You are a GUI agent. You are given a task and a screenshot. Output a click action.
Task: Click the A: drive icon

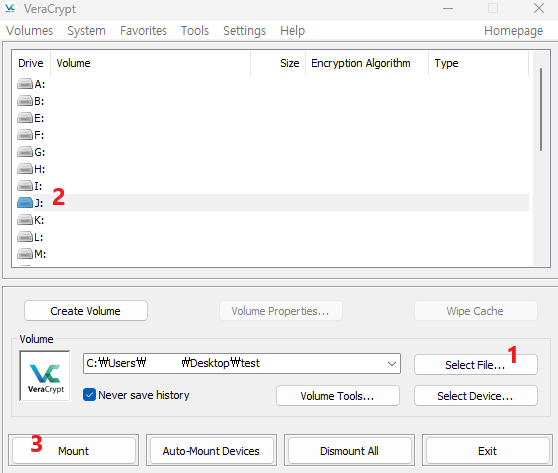click(25, 84)
